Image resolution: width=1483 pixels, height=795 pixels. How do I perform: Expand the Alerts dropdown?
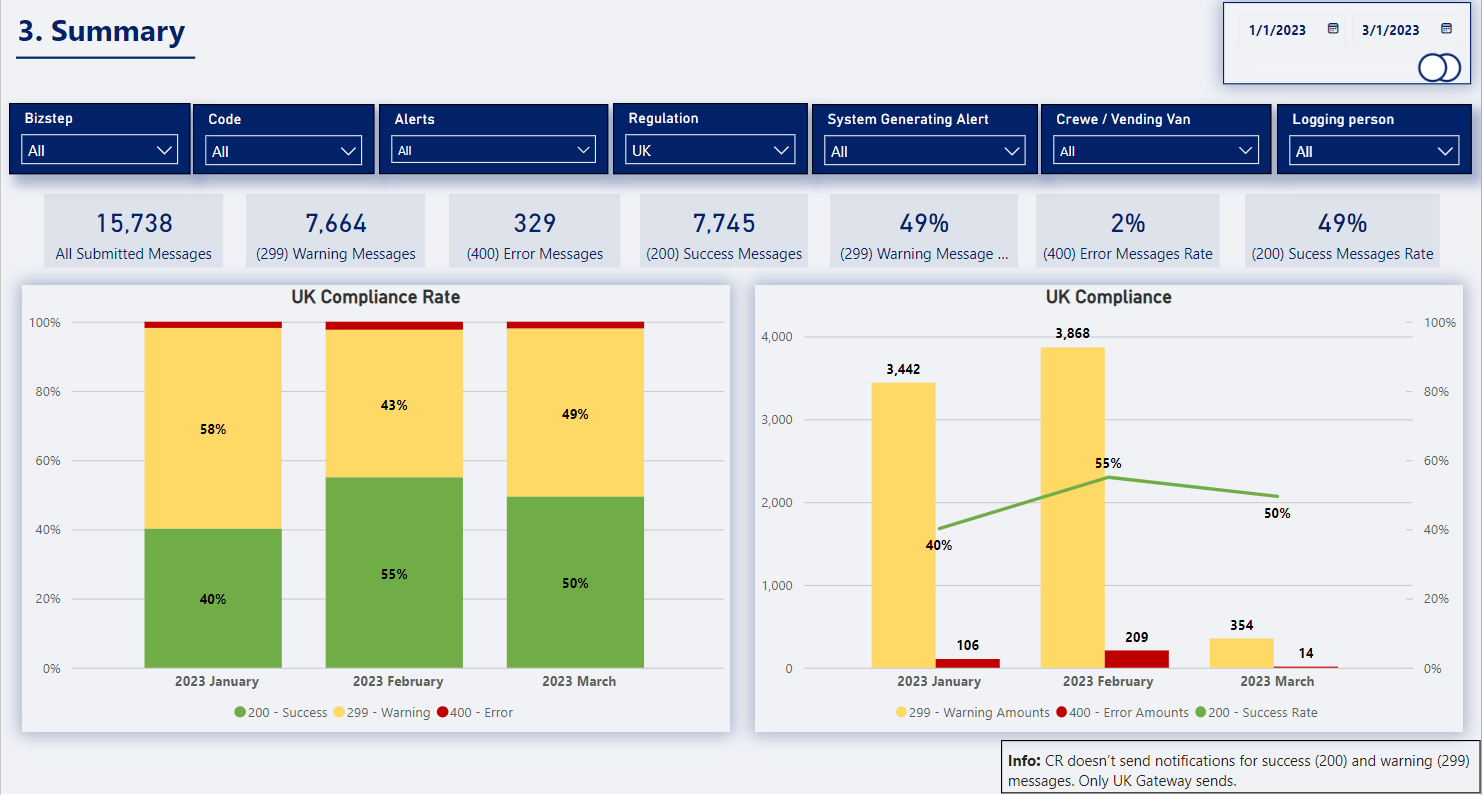494,150
